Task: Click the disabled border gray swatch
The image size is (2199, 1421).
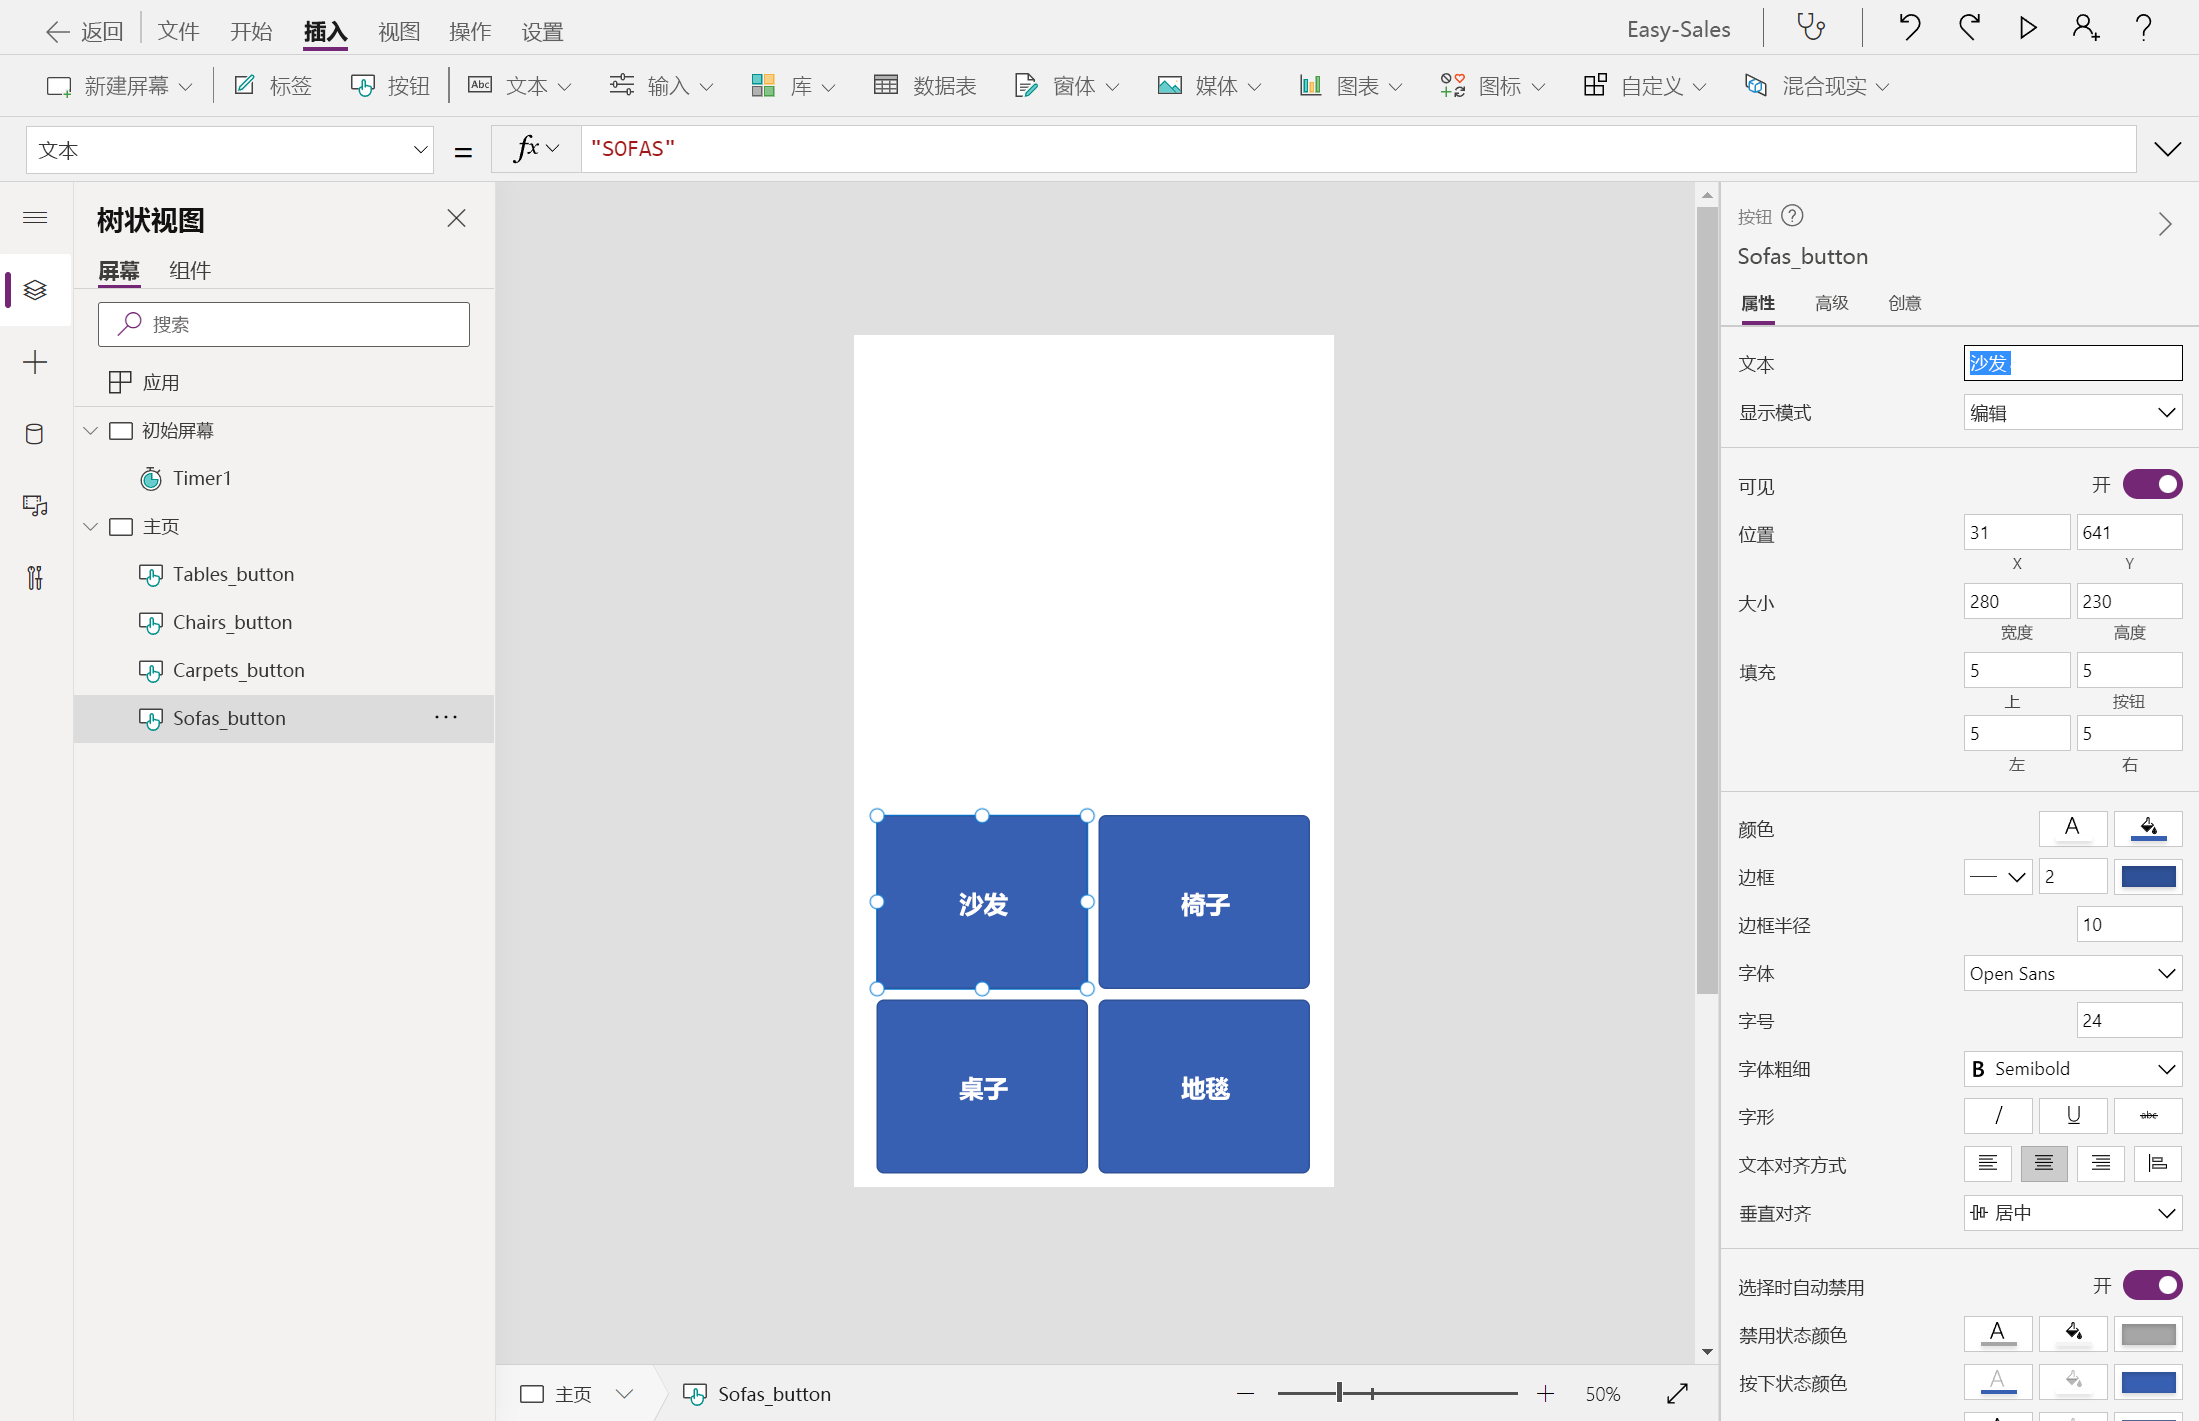Action: (2148, 1334)
